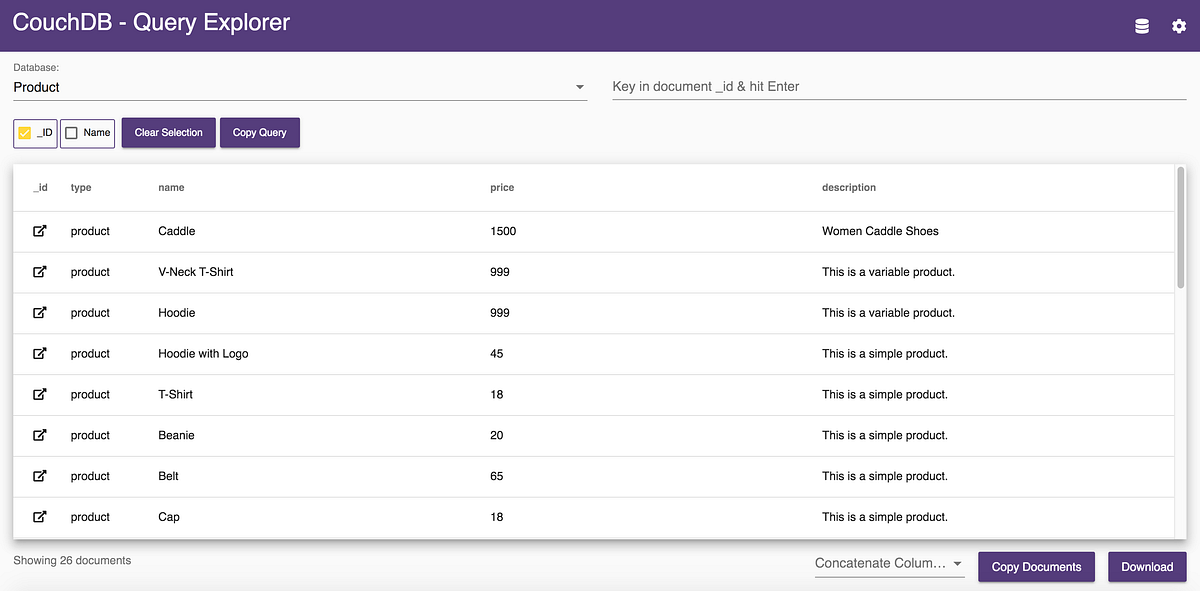Open the Caddle product document

[40, 231]
